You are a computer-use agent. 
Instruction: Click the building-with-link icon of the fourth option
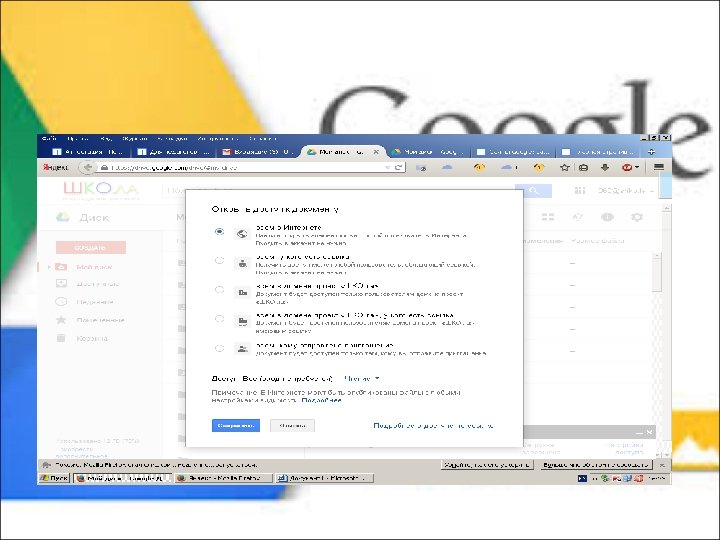(x=242, y=321)
